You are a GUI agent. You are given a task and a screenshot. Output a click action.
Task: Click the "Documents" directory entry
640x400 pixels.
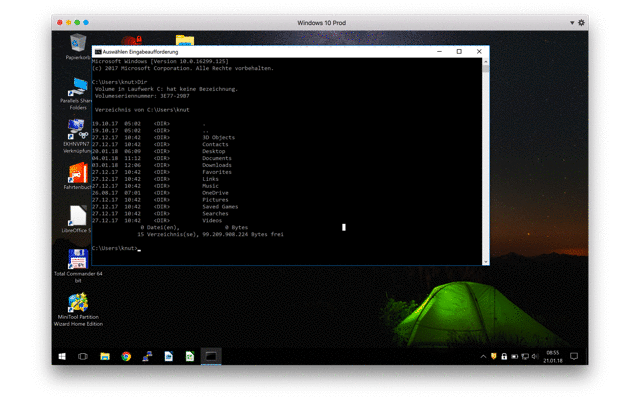pyautogui.click(x=217, y=158)
